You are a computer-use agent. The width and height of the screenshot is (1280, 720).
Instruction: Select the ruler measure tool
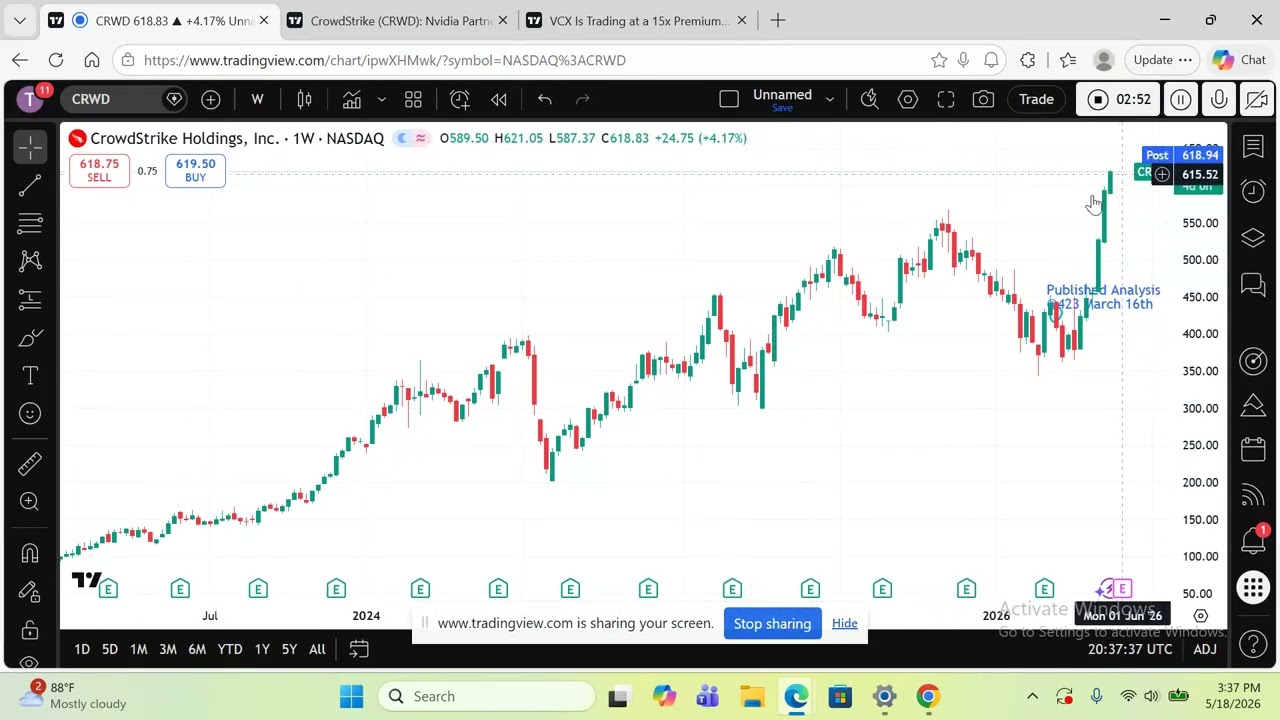click(30, 463)
